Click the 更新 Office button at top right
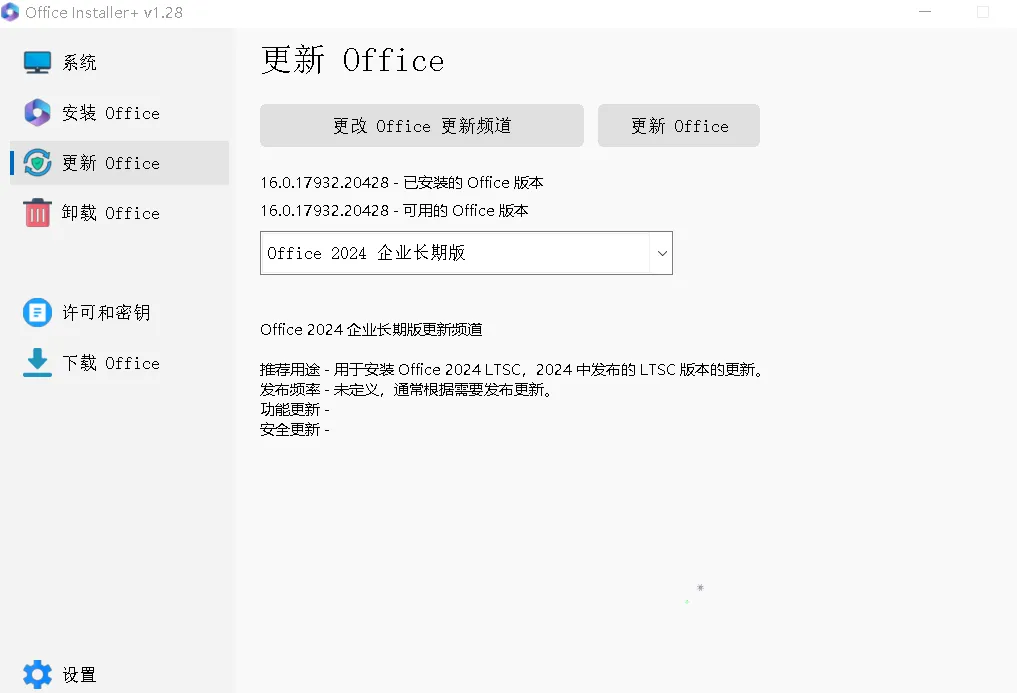 (x=678, y=125)
